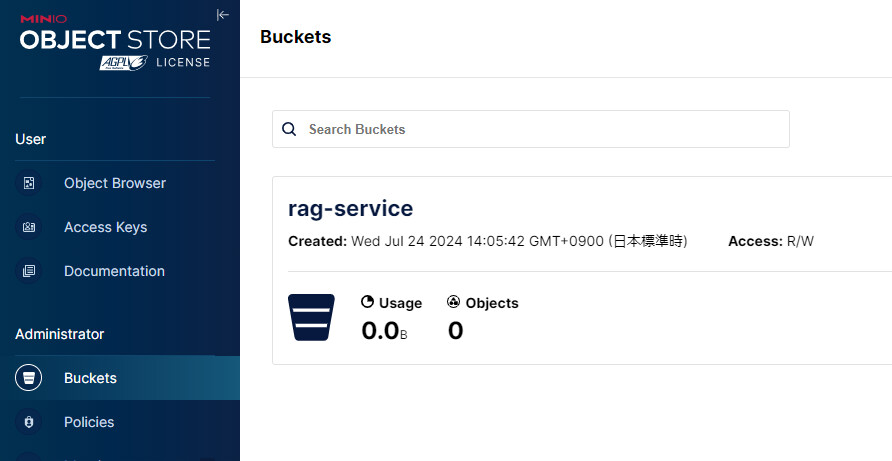Screen dimensions: 892x461
Task: Select Buckets menu item
Action: click(119, 378)
